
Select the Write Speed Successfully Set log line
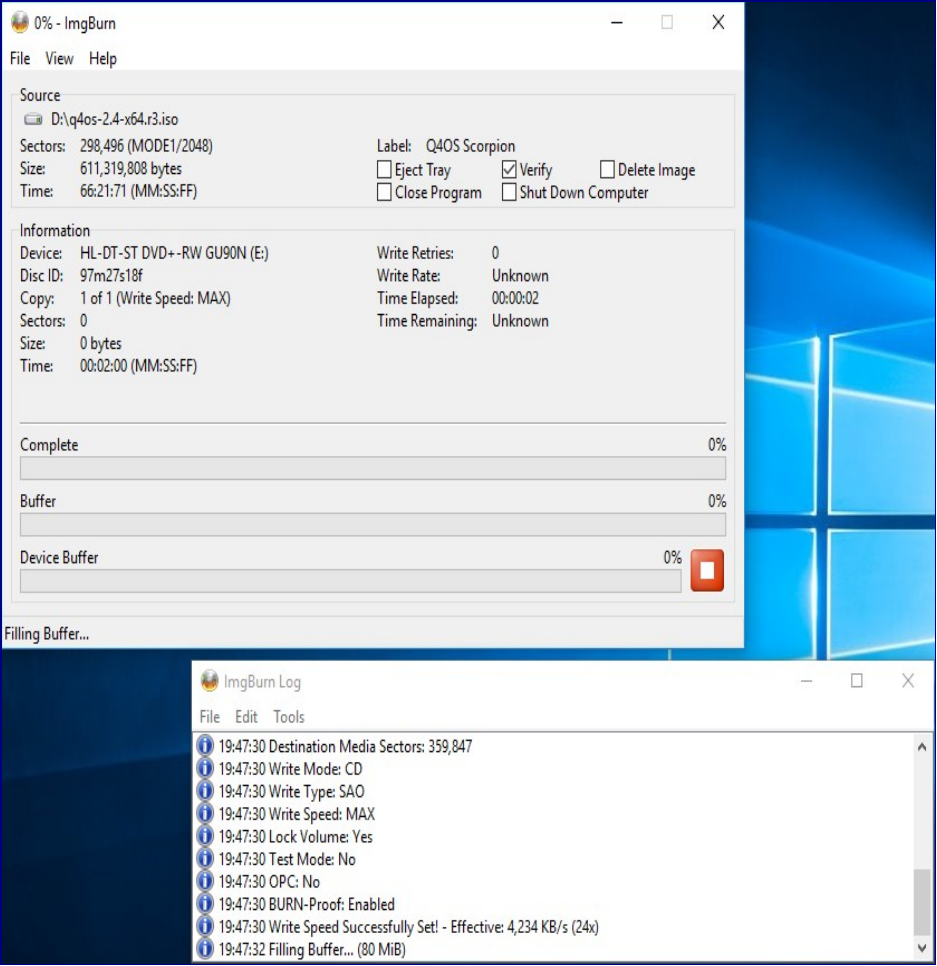(408, 927)
